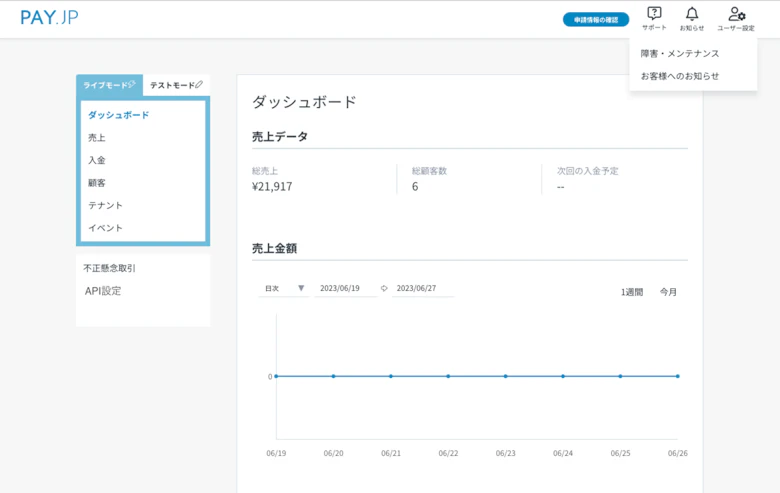Open API設定 in the sidebar
This screenshot has width=780, height=493.
pyautogui.click(x=103, y=291)
